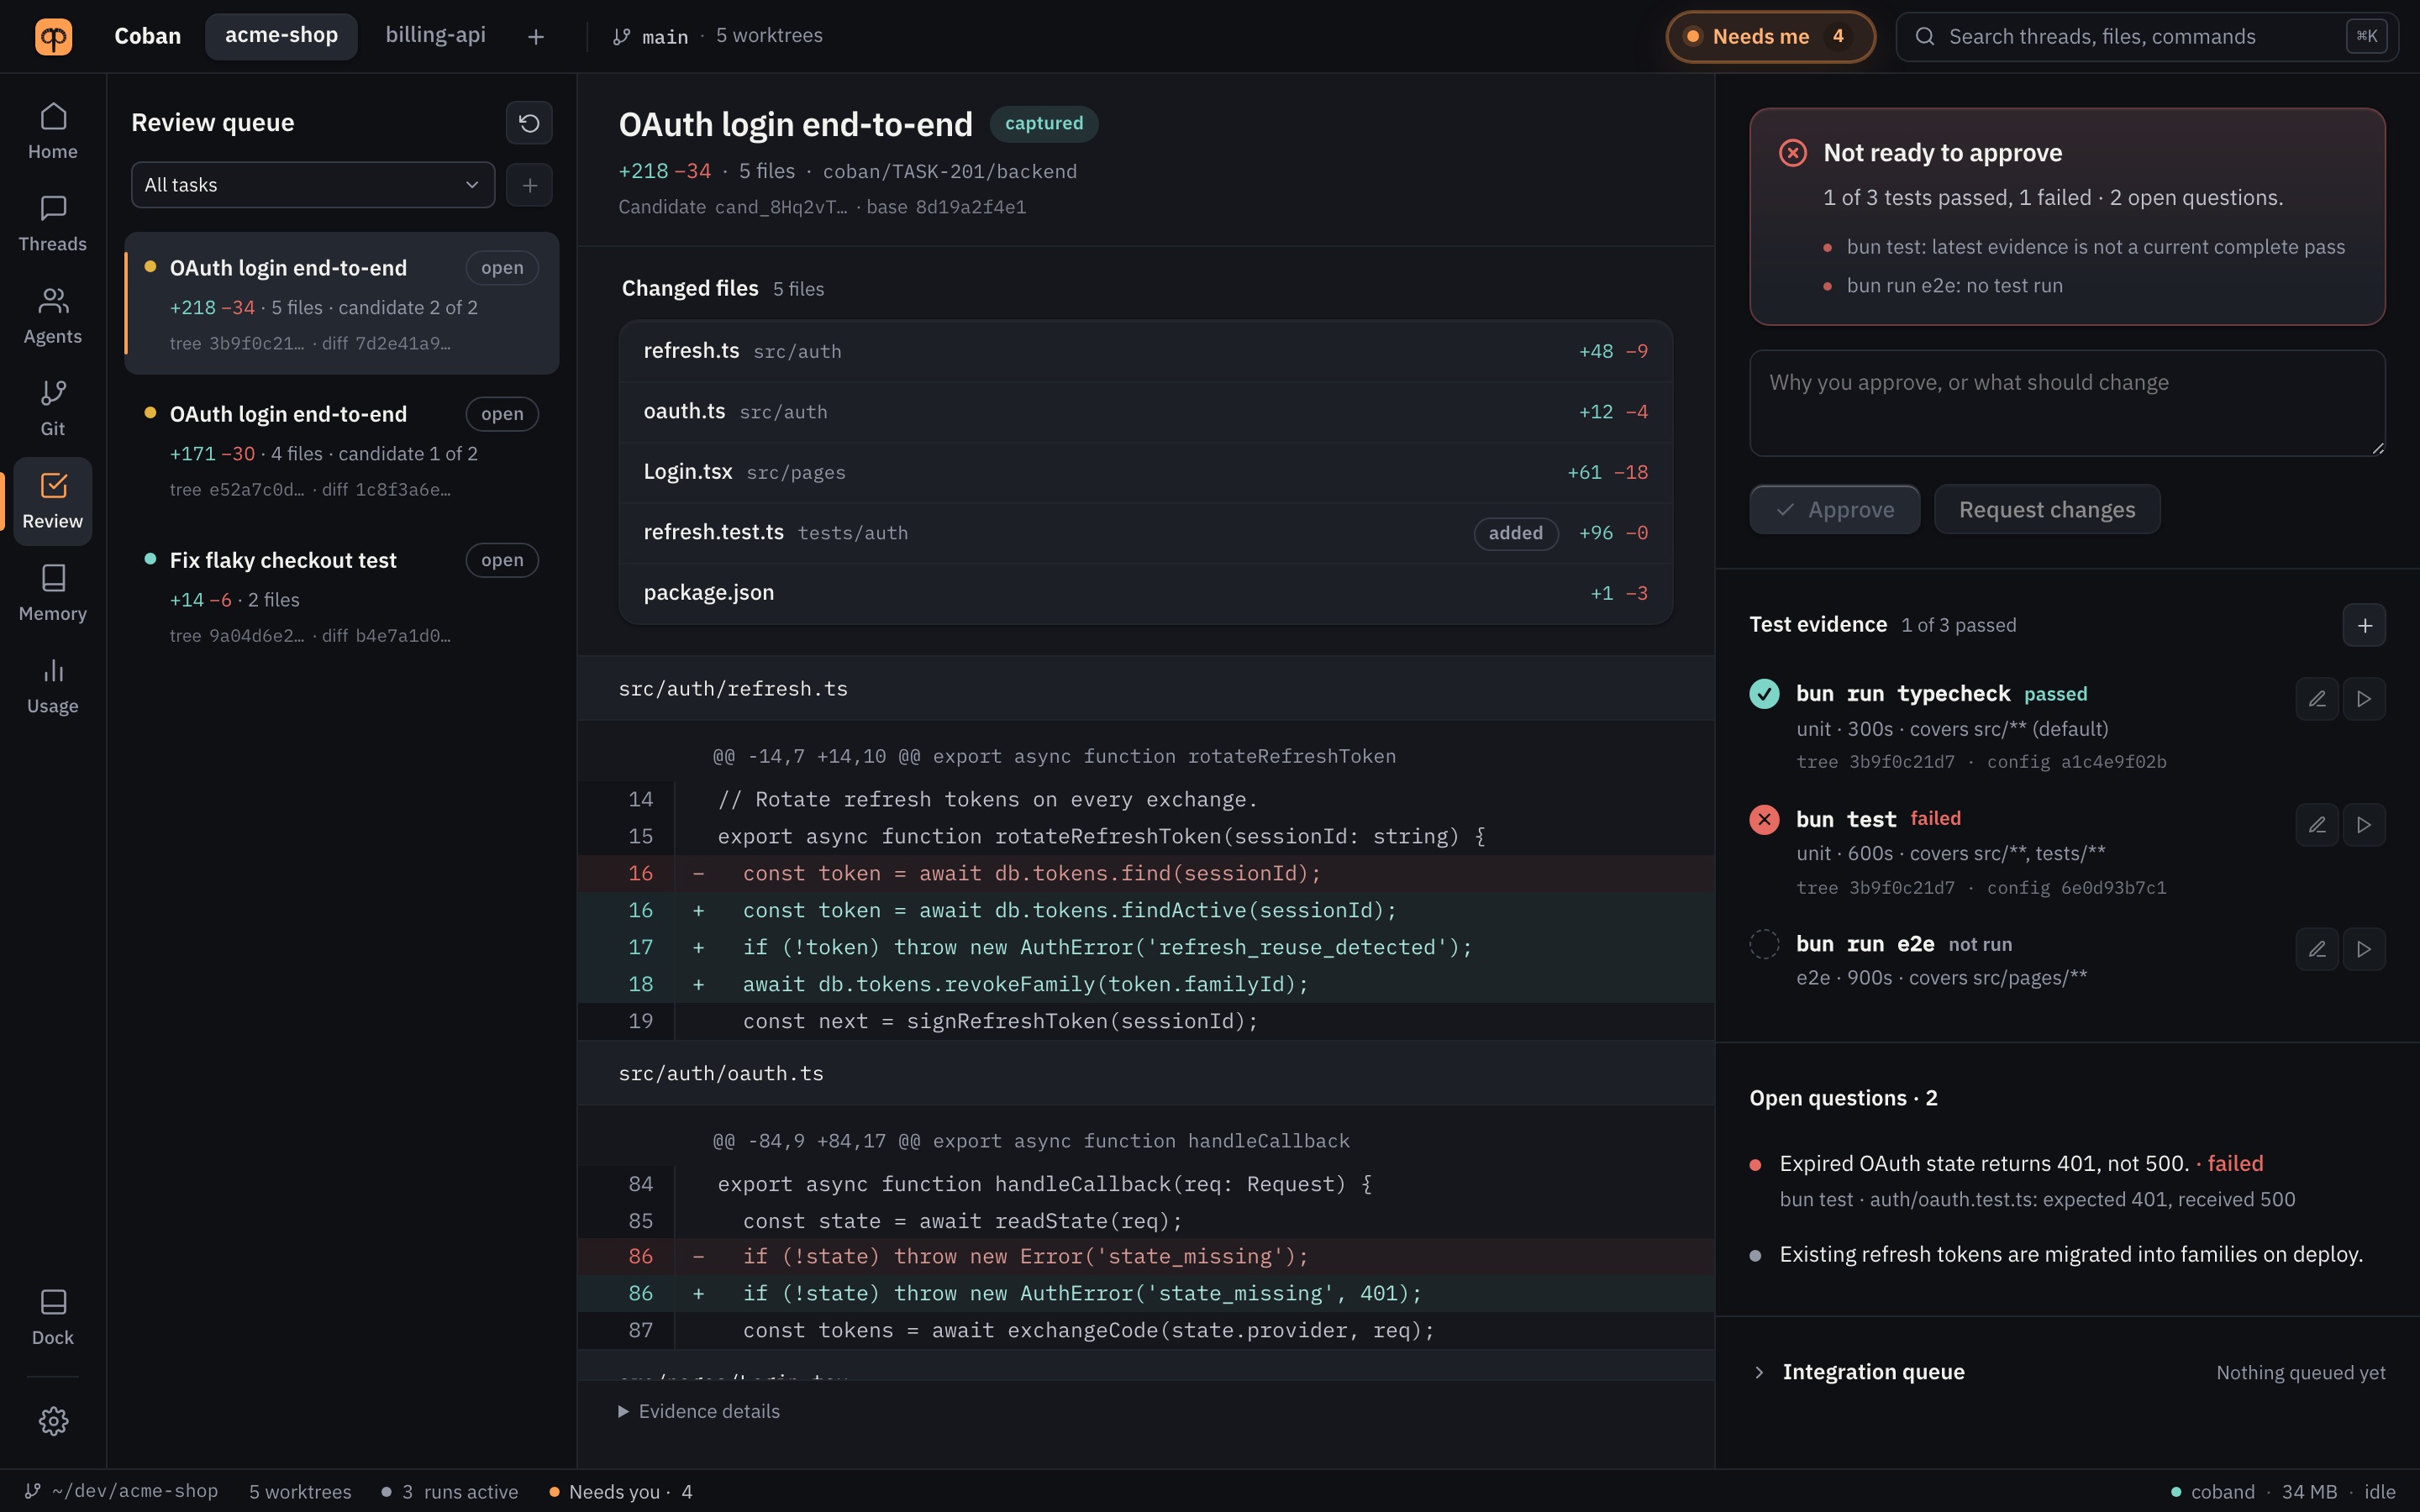Open Threads in the sidebar
This screenshot has height=1512, width=2420.
click(53, 223)
